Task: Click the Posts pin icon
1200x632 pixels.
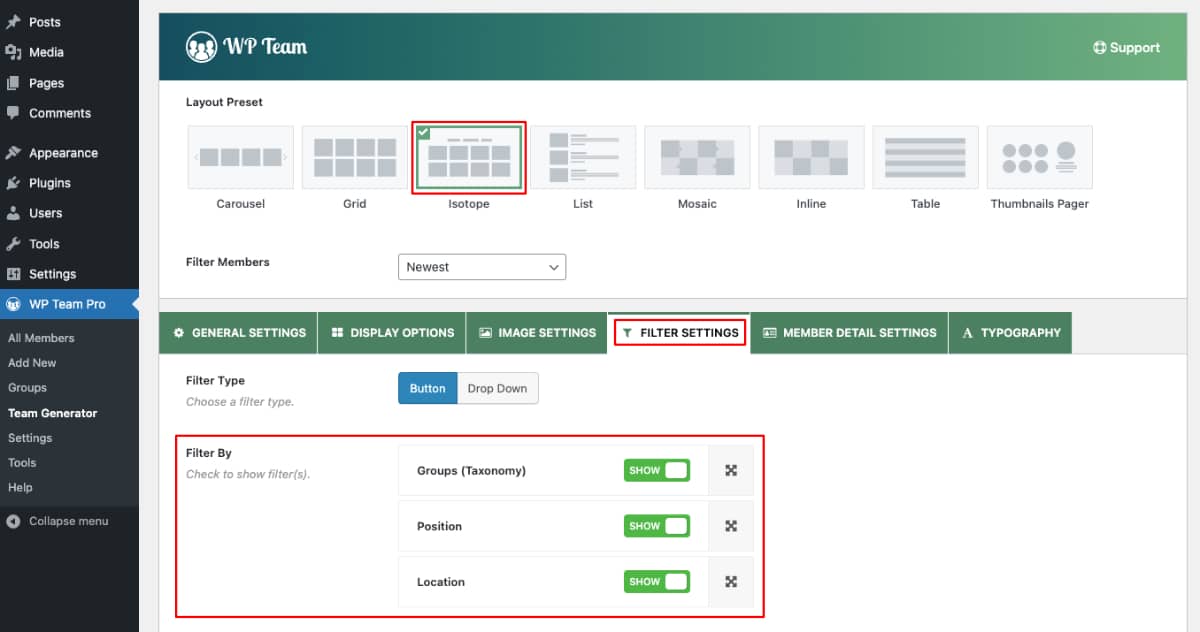Action: point(13,22)
